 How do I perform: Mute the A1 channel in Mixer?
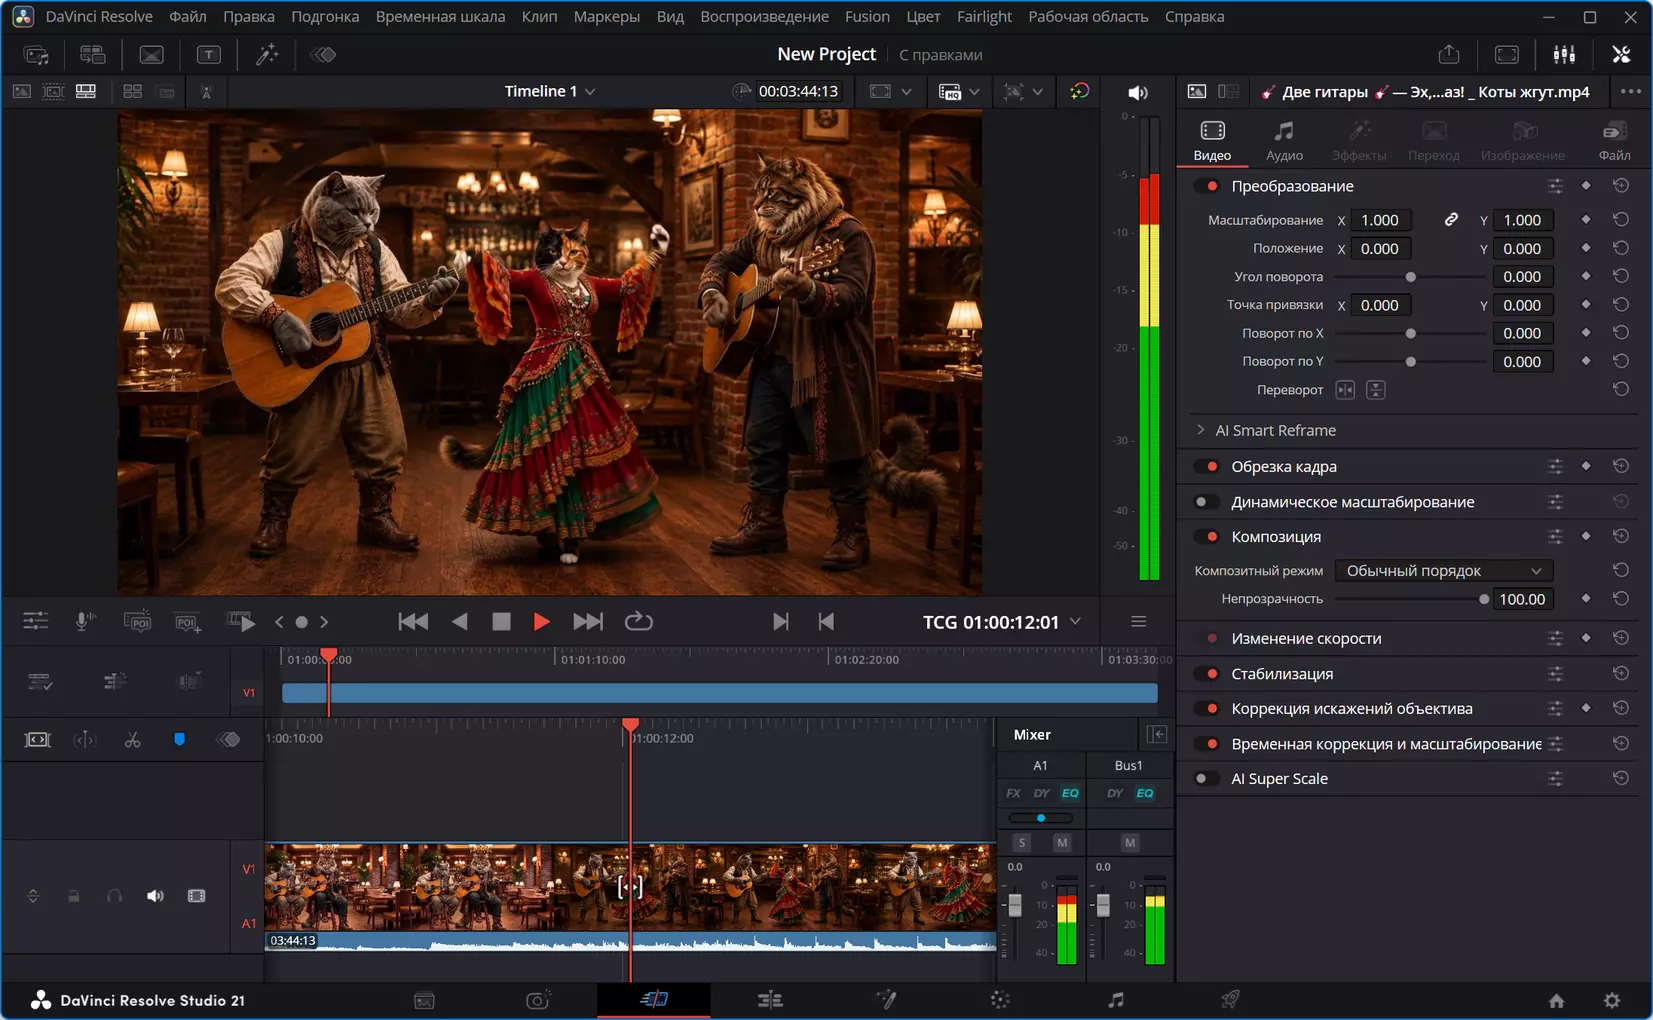pos(1062,843)
